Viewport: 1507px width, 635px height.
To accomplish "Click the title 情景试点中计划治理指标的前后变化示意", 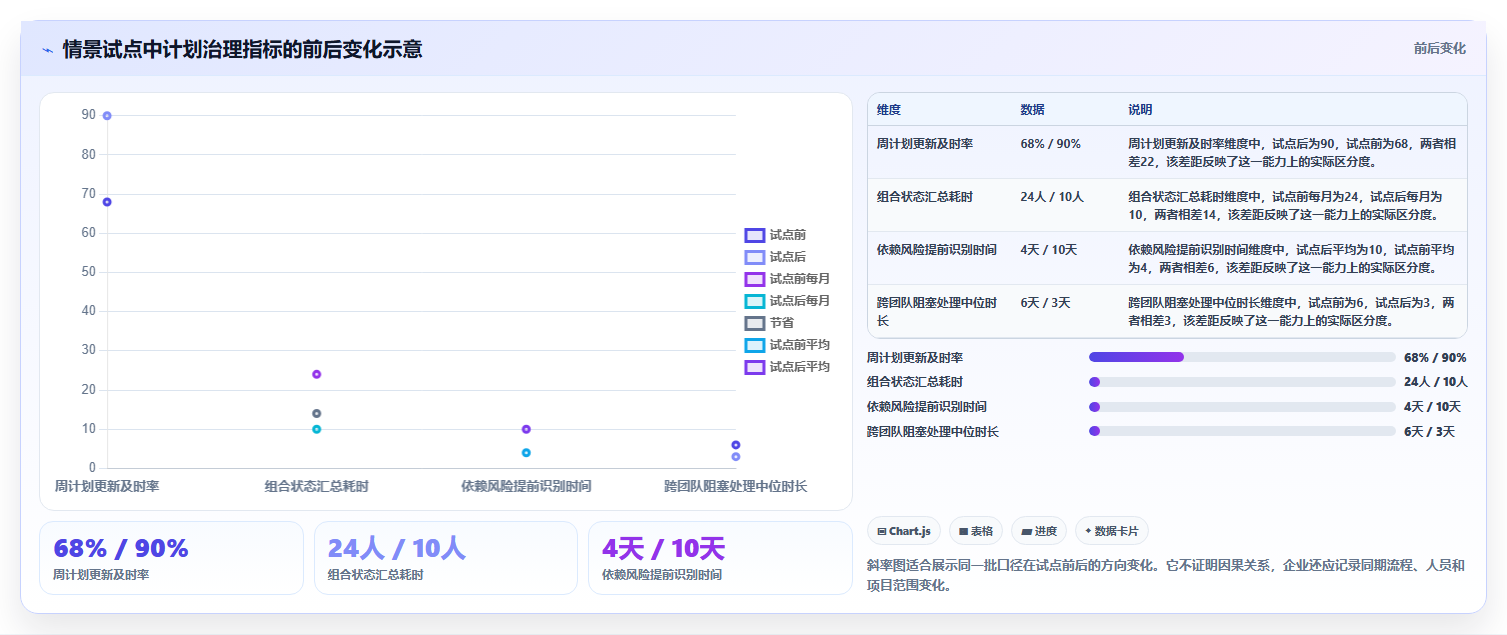I will (x=242, y=49).
